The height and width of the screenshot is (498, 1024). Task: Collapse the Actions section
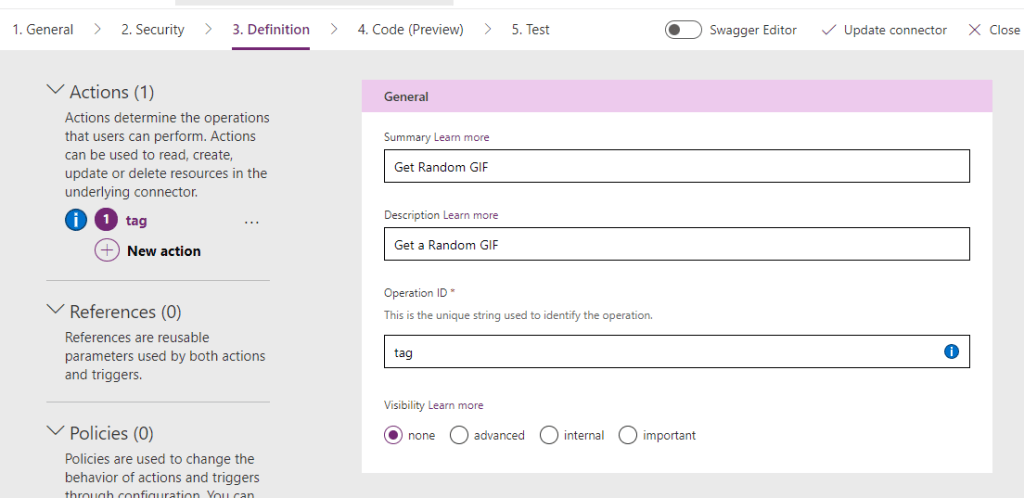[x=55, y=91]
